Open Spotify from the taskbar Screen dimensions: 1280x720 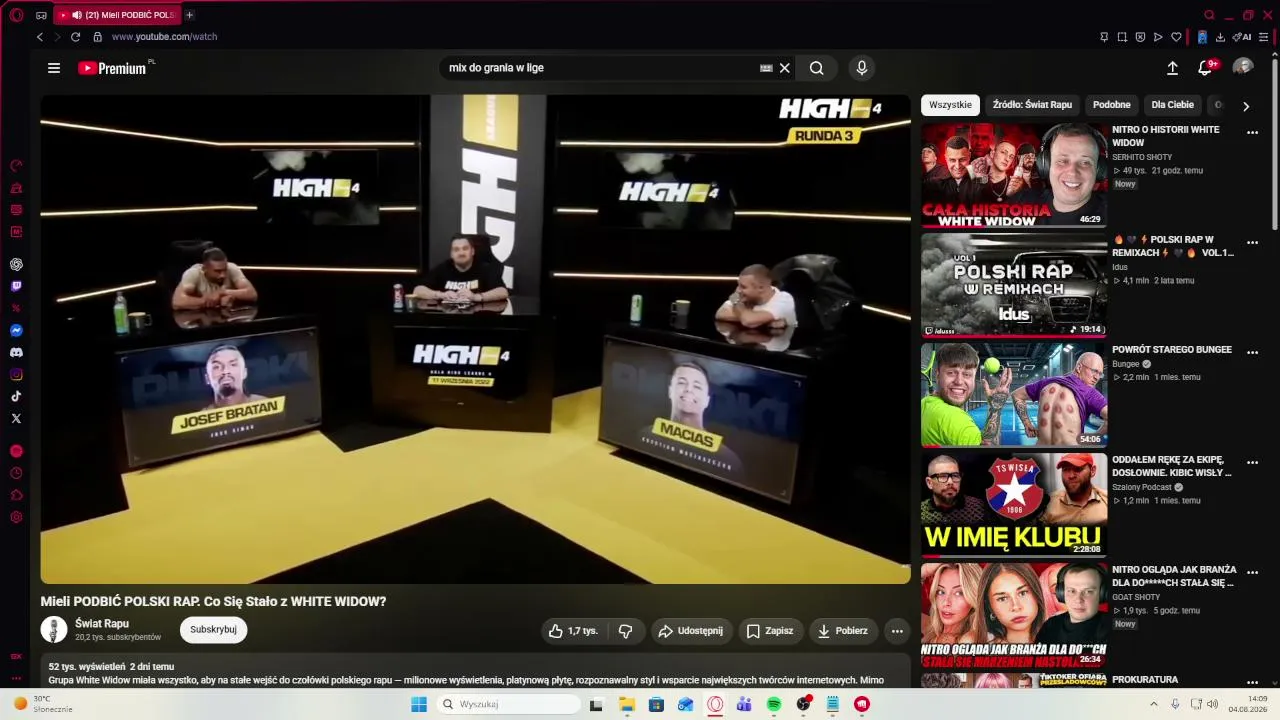pos(773,704)
